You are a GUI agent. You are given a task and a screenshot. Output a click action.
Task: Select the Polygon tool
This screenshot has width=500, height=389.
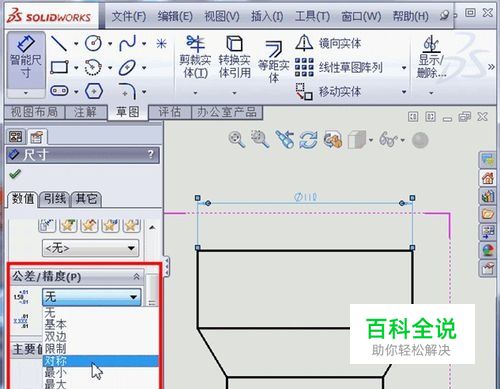(94, 91)
